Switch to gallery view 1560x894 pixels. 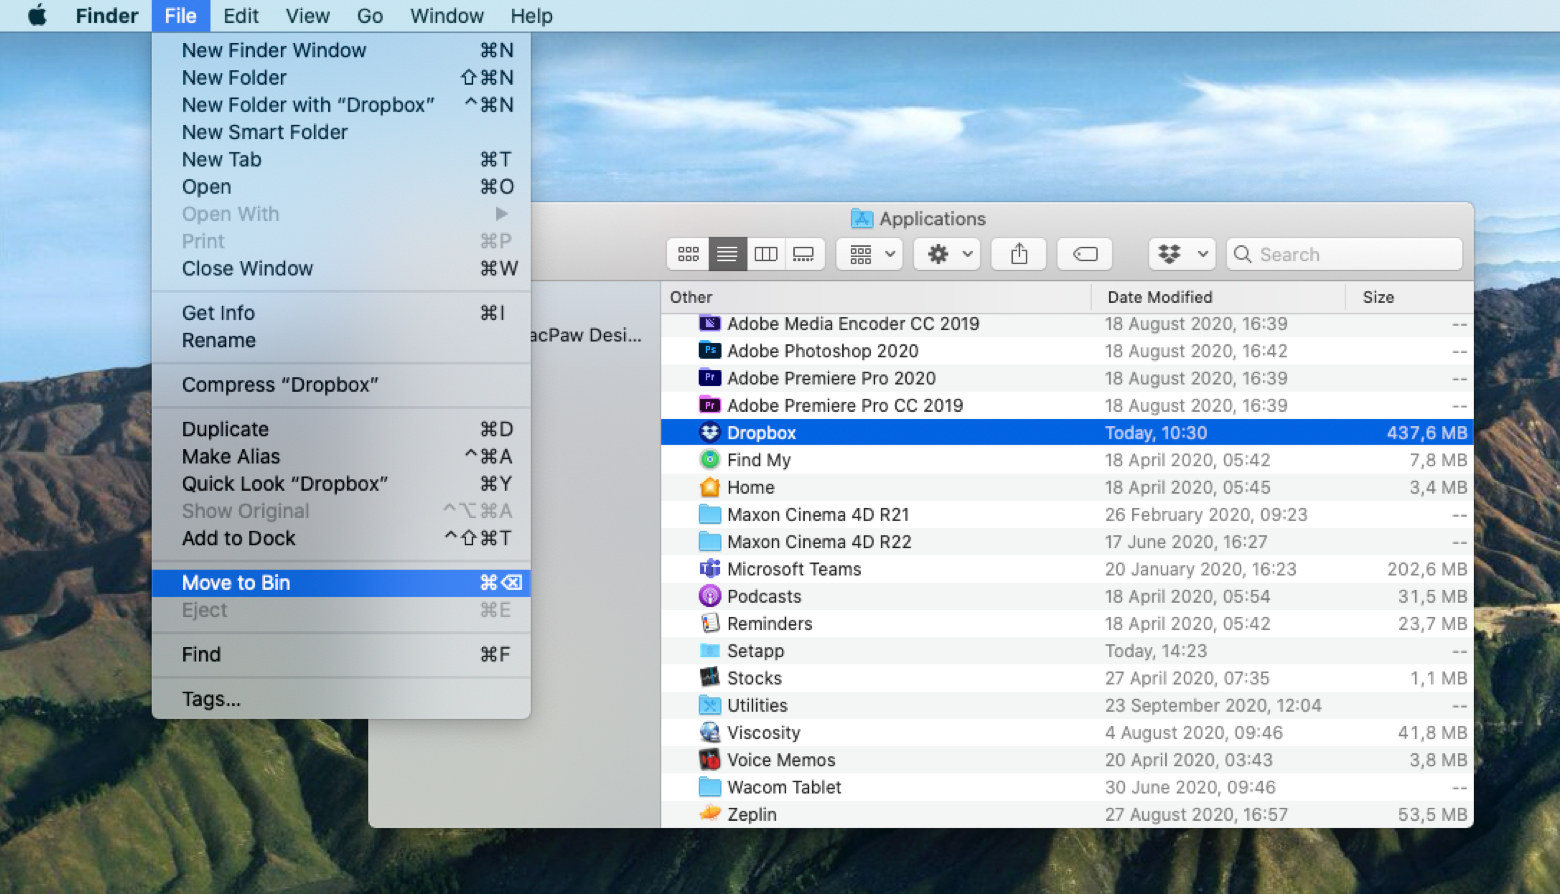(x=804, y=254)
